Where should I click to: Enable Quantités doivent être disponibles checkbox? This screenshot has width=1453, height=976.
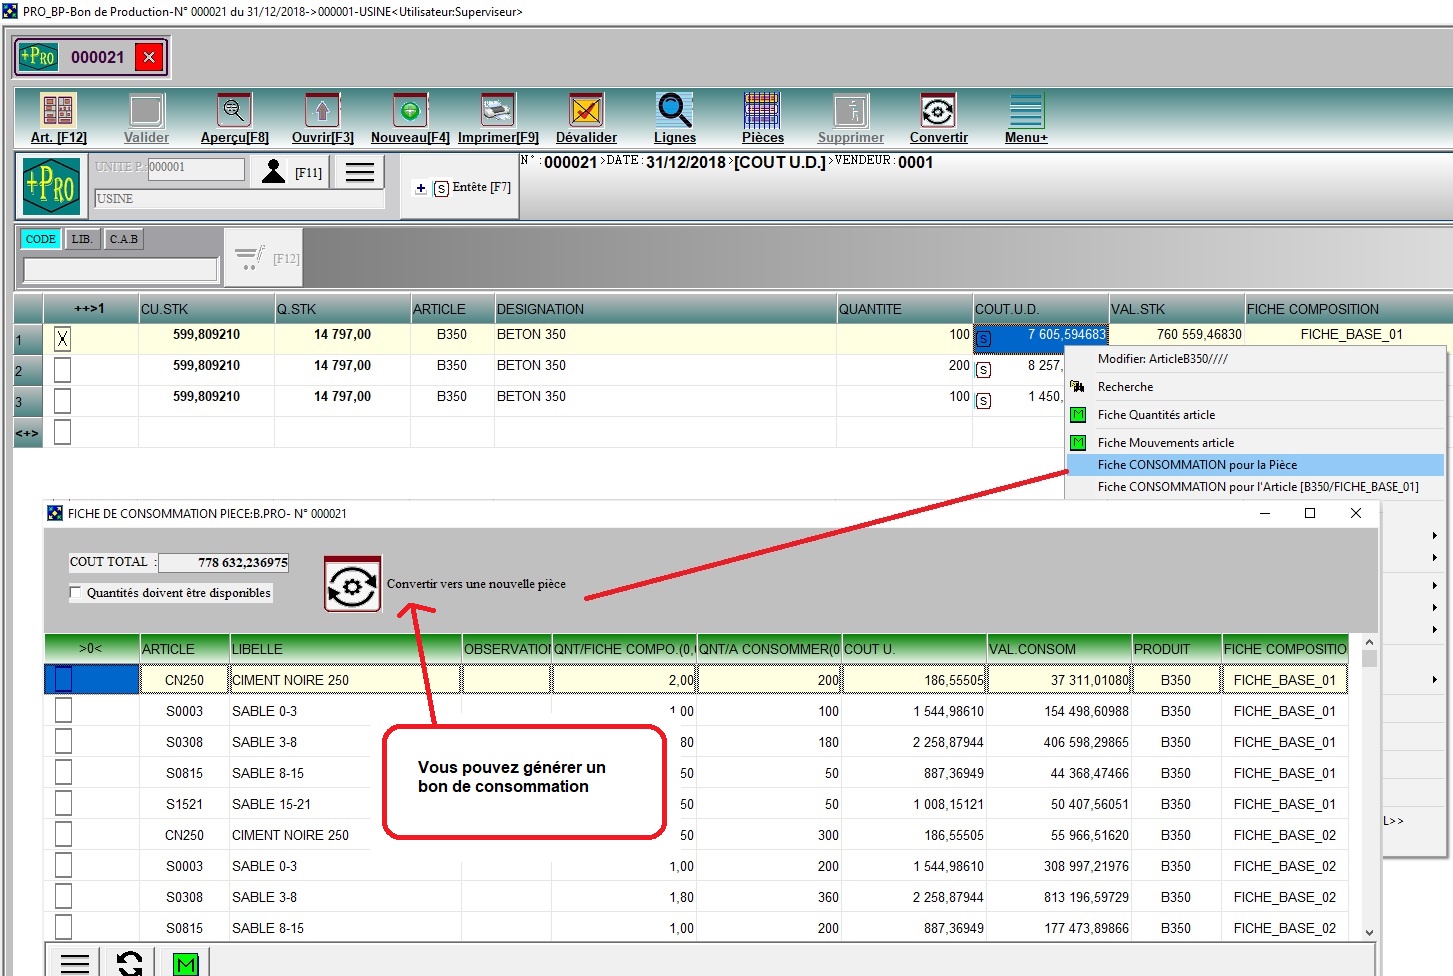tap(76, 593)
